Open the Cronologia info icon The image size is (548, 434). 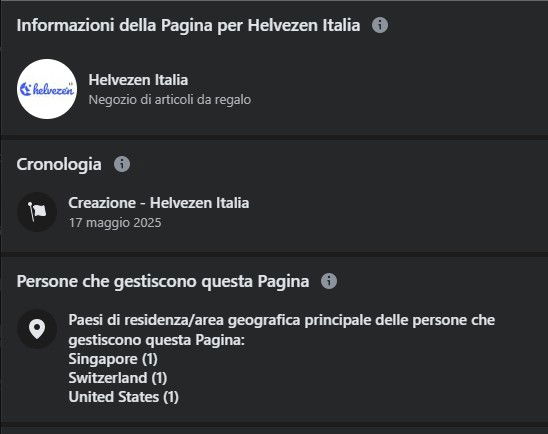[x=122, y=164]
